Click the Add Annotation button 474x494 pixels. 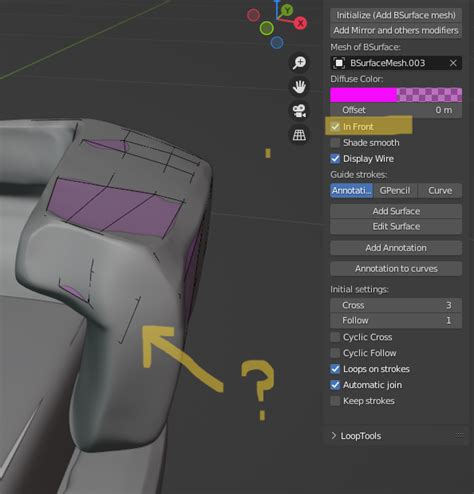click(x=396, y=248)
